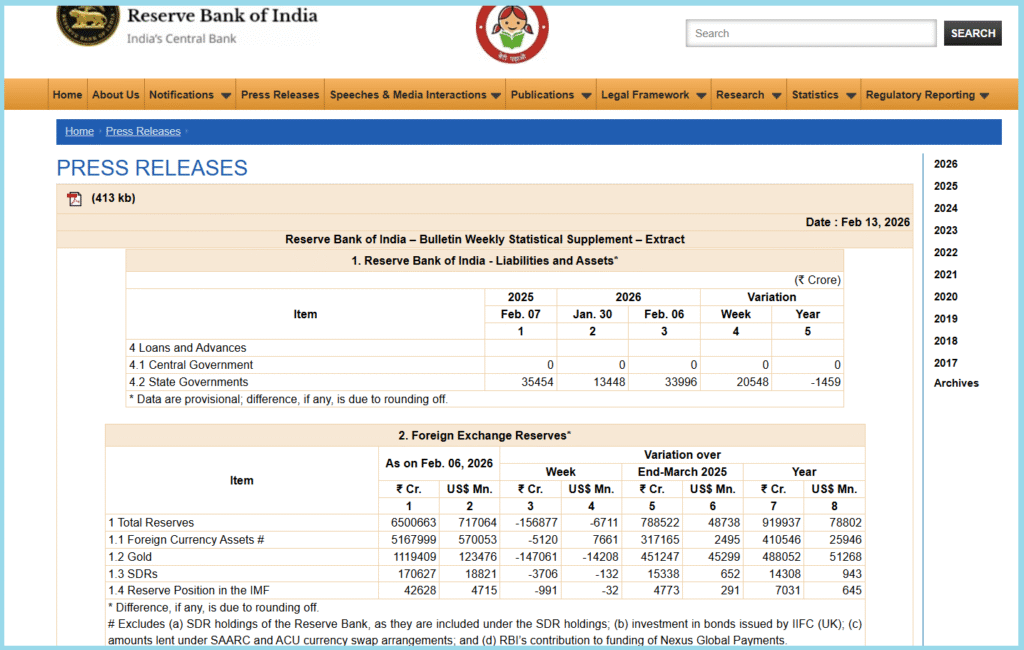Click the girl child mascot logo

click(x=511, y=34)
